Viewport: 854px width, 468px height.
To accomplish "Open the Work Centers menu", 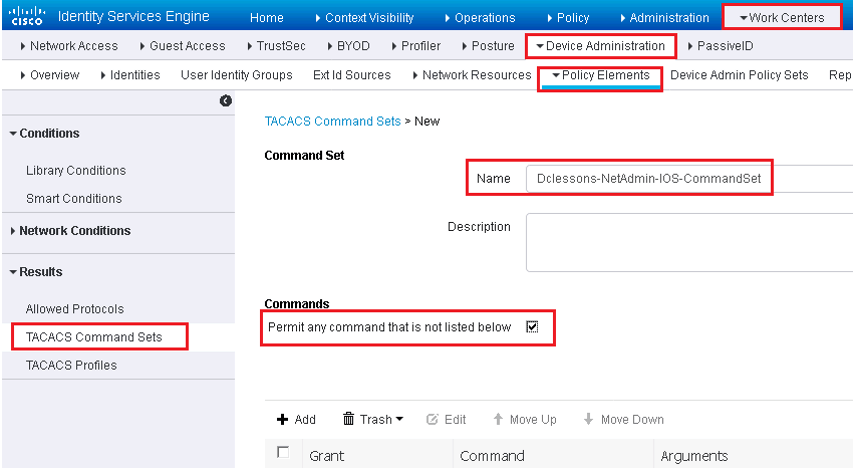I will [782, 17].
